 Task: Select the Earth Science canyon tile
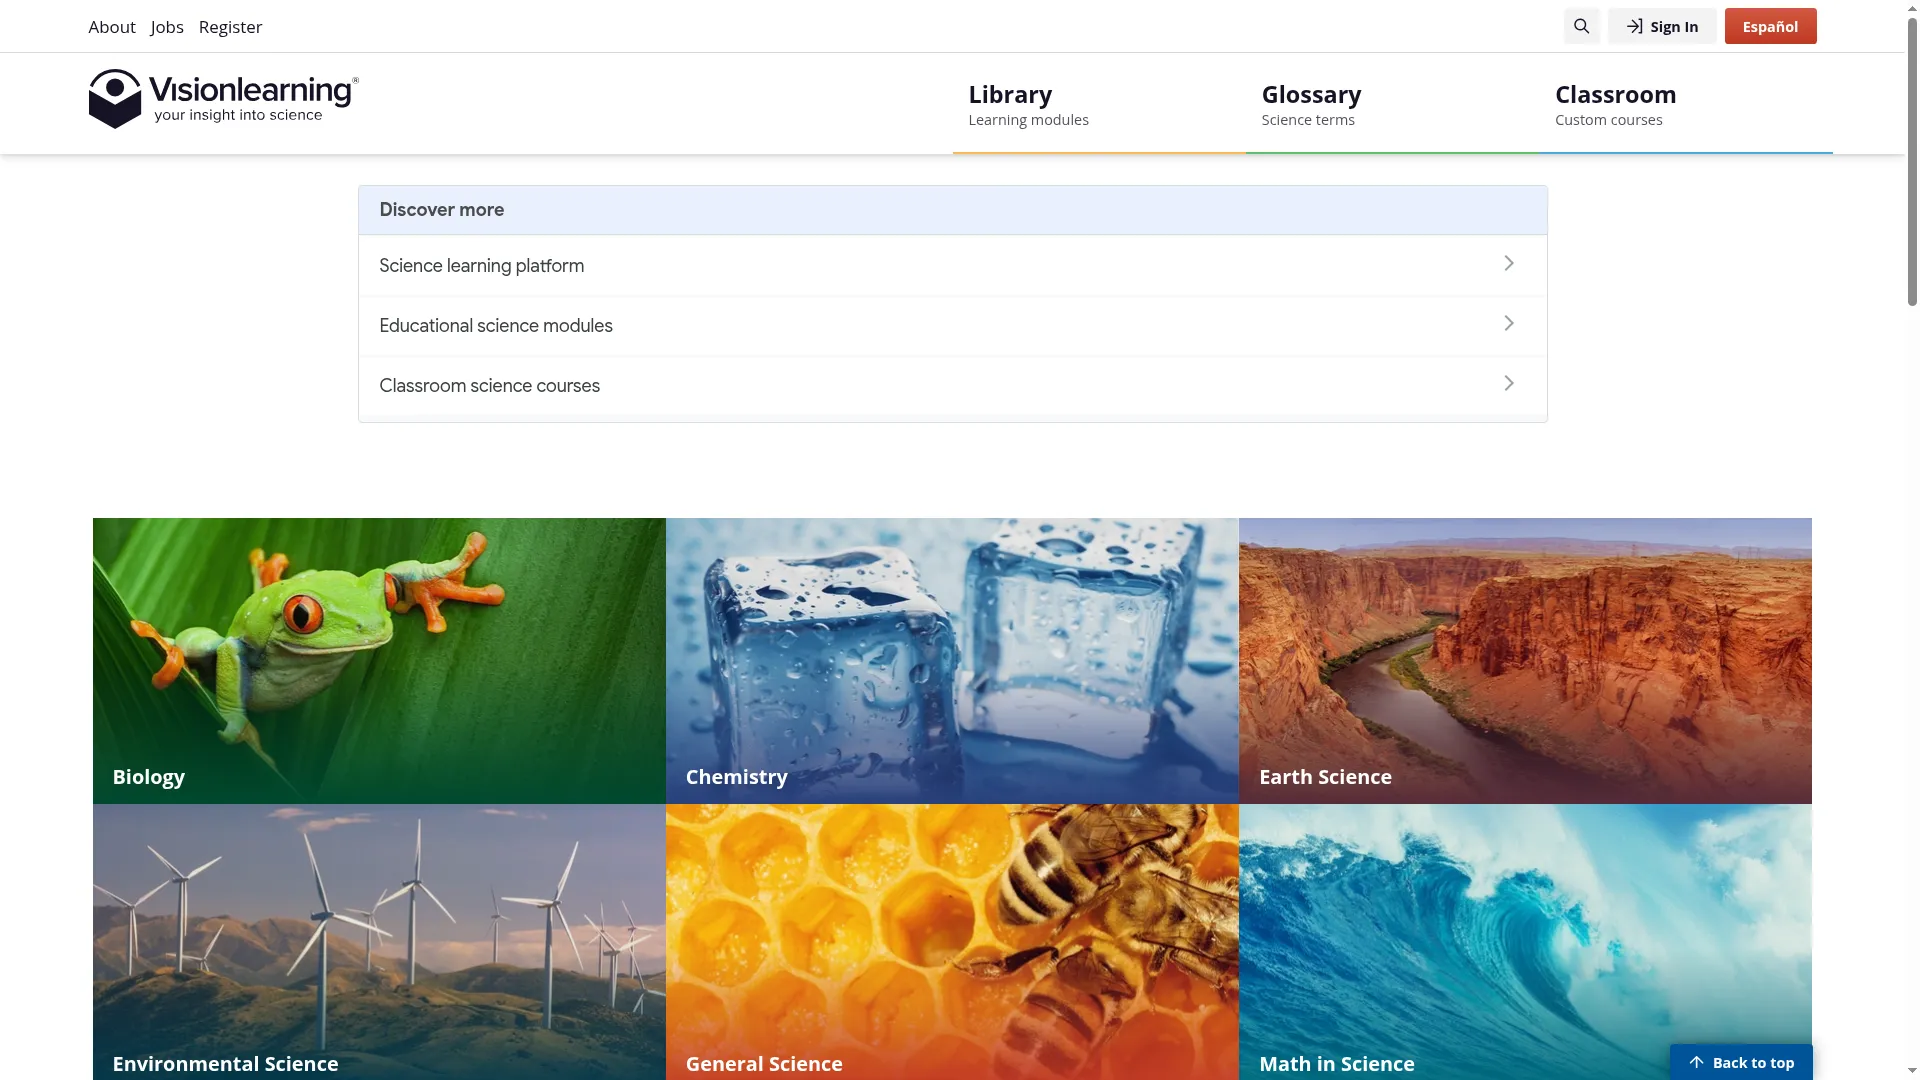(1525, 660)
